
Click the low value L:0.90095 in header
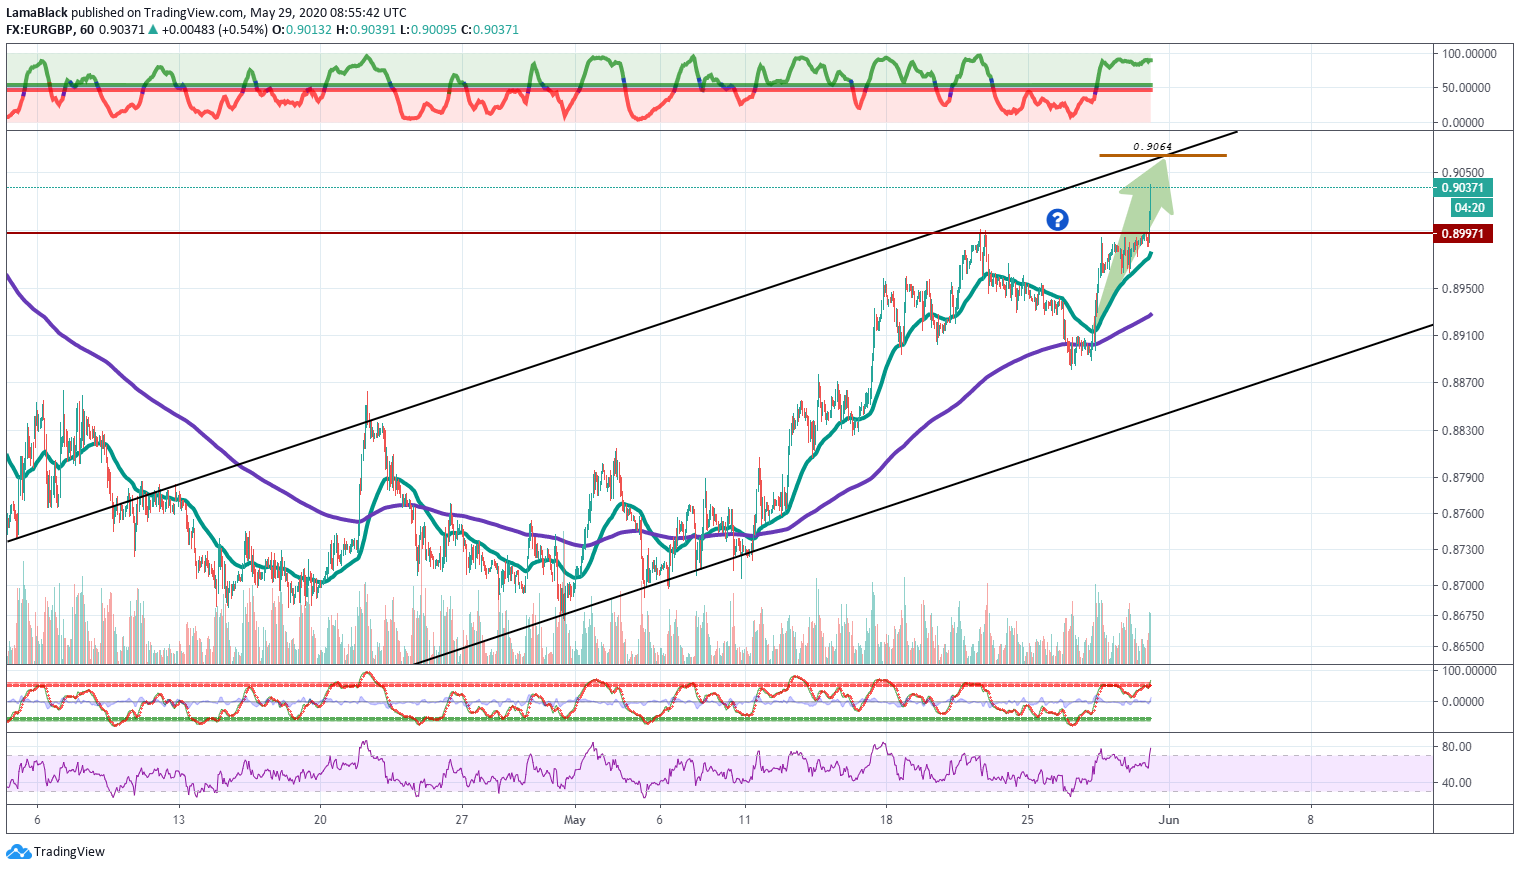(428, 30)
